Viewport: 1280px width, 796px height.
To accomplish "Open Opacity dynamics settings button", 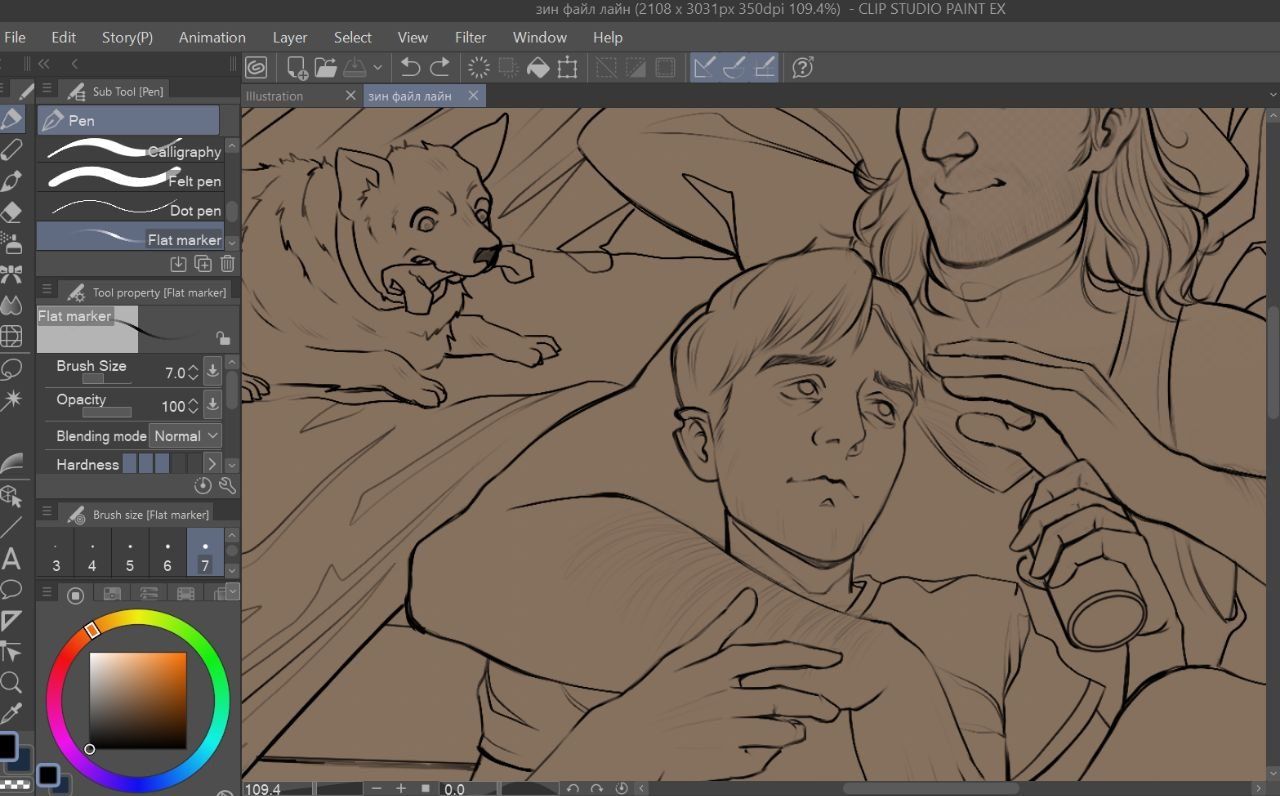I will 212,405.
